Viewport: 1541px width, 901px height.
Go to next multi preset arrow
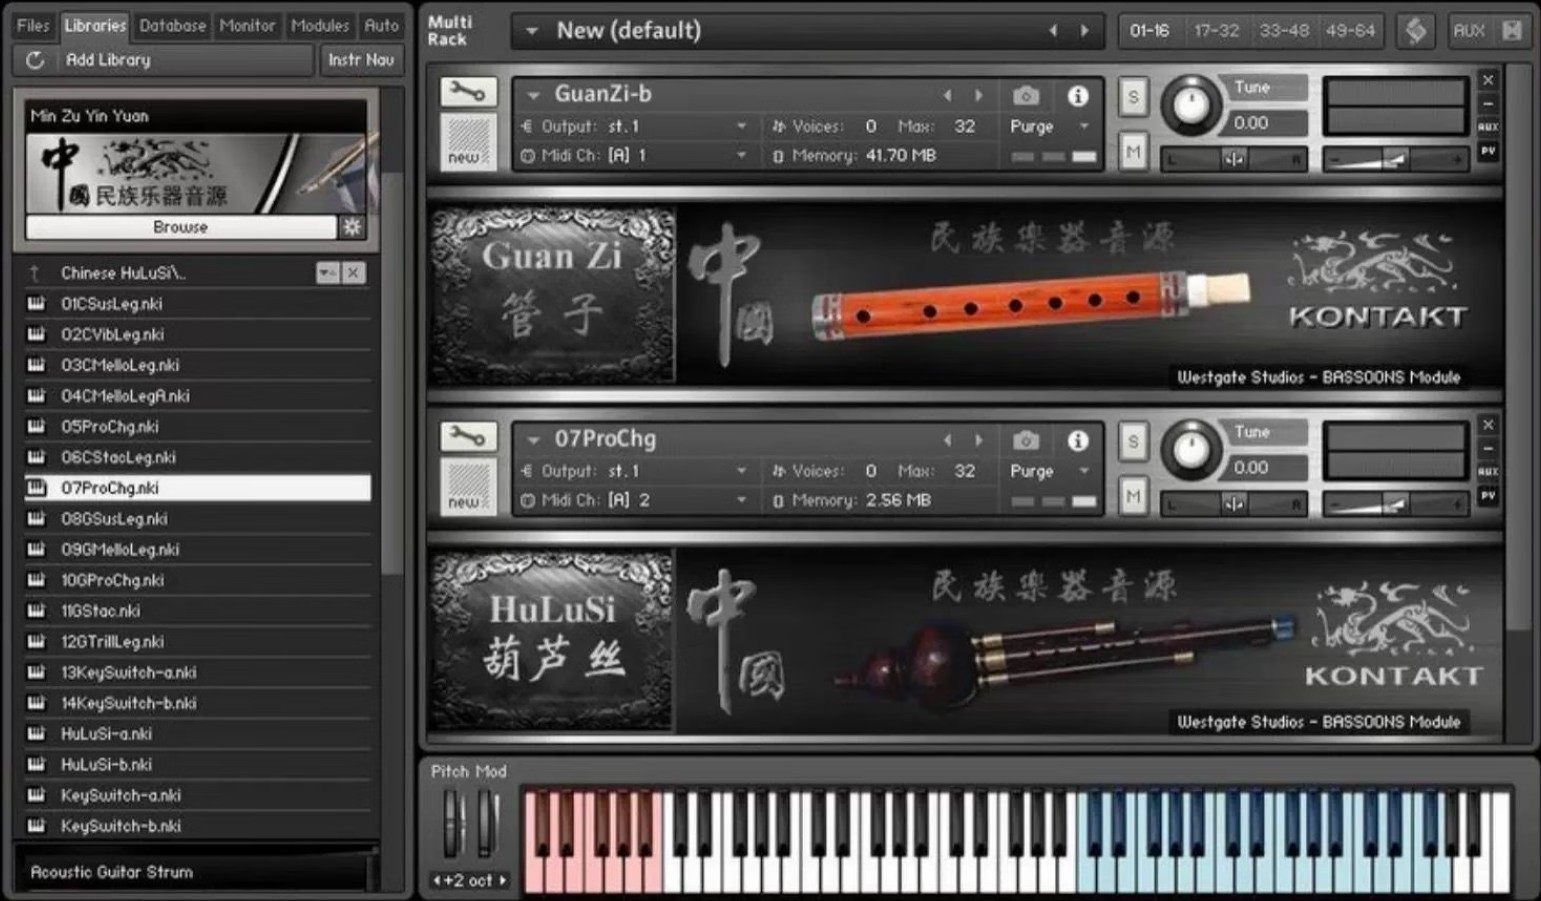1085,31
